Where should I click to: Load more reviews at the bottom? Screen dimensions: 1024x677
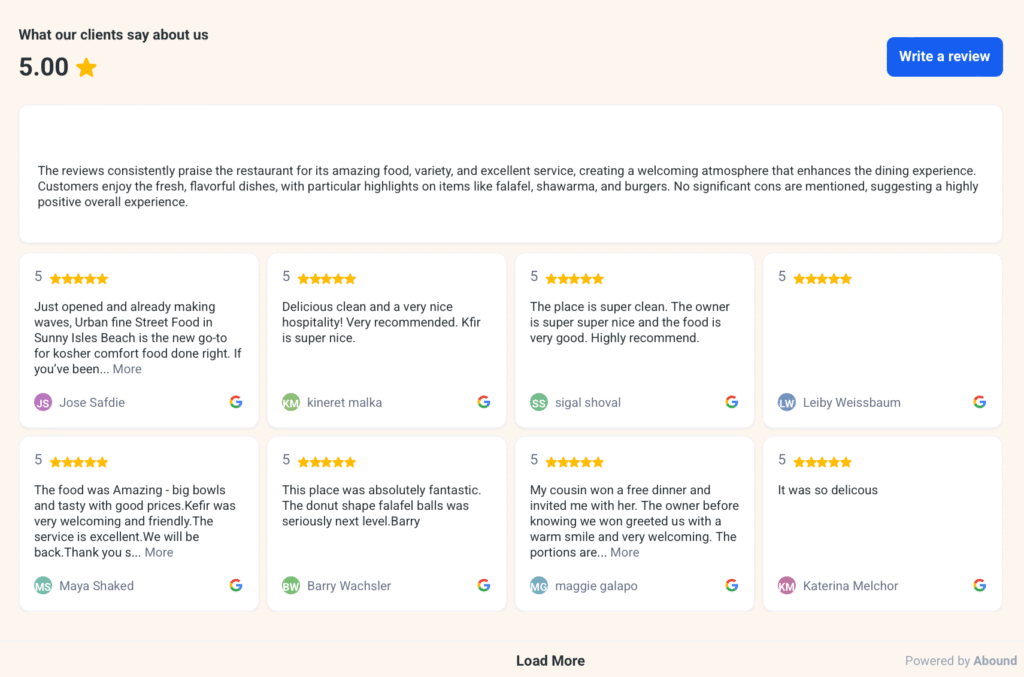[550, 661]
